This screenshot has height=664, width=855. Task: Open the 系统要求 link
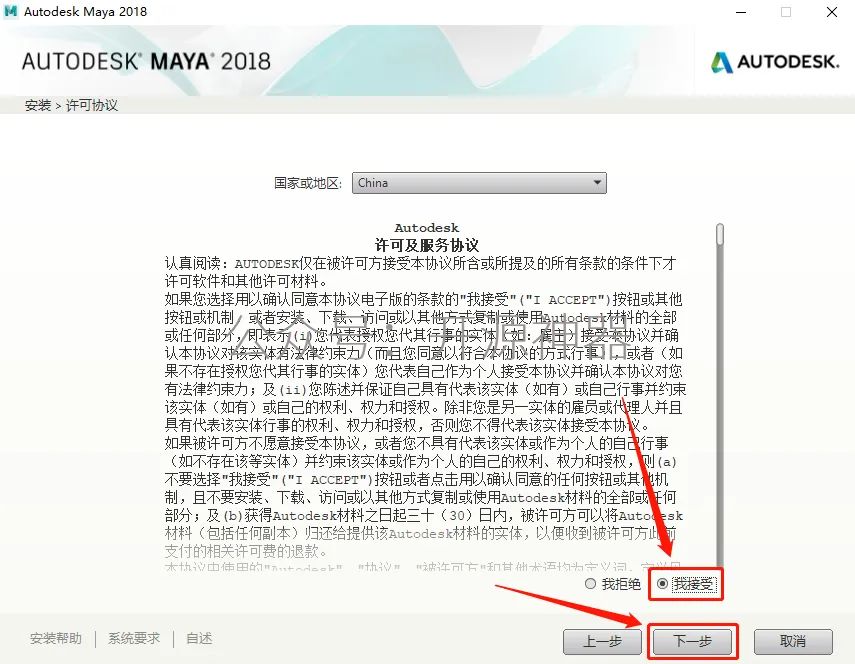tap(134, 638)
